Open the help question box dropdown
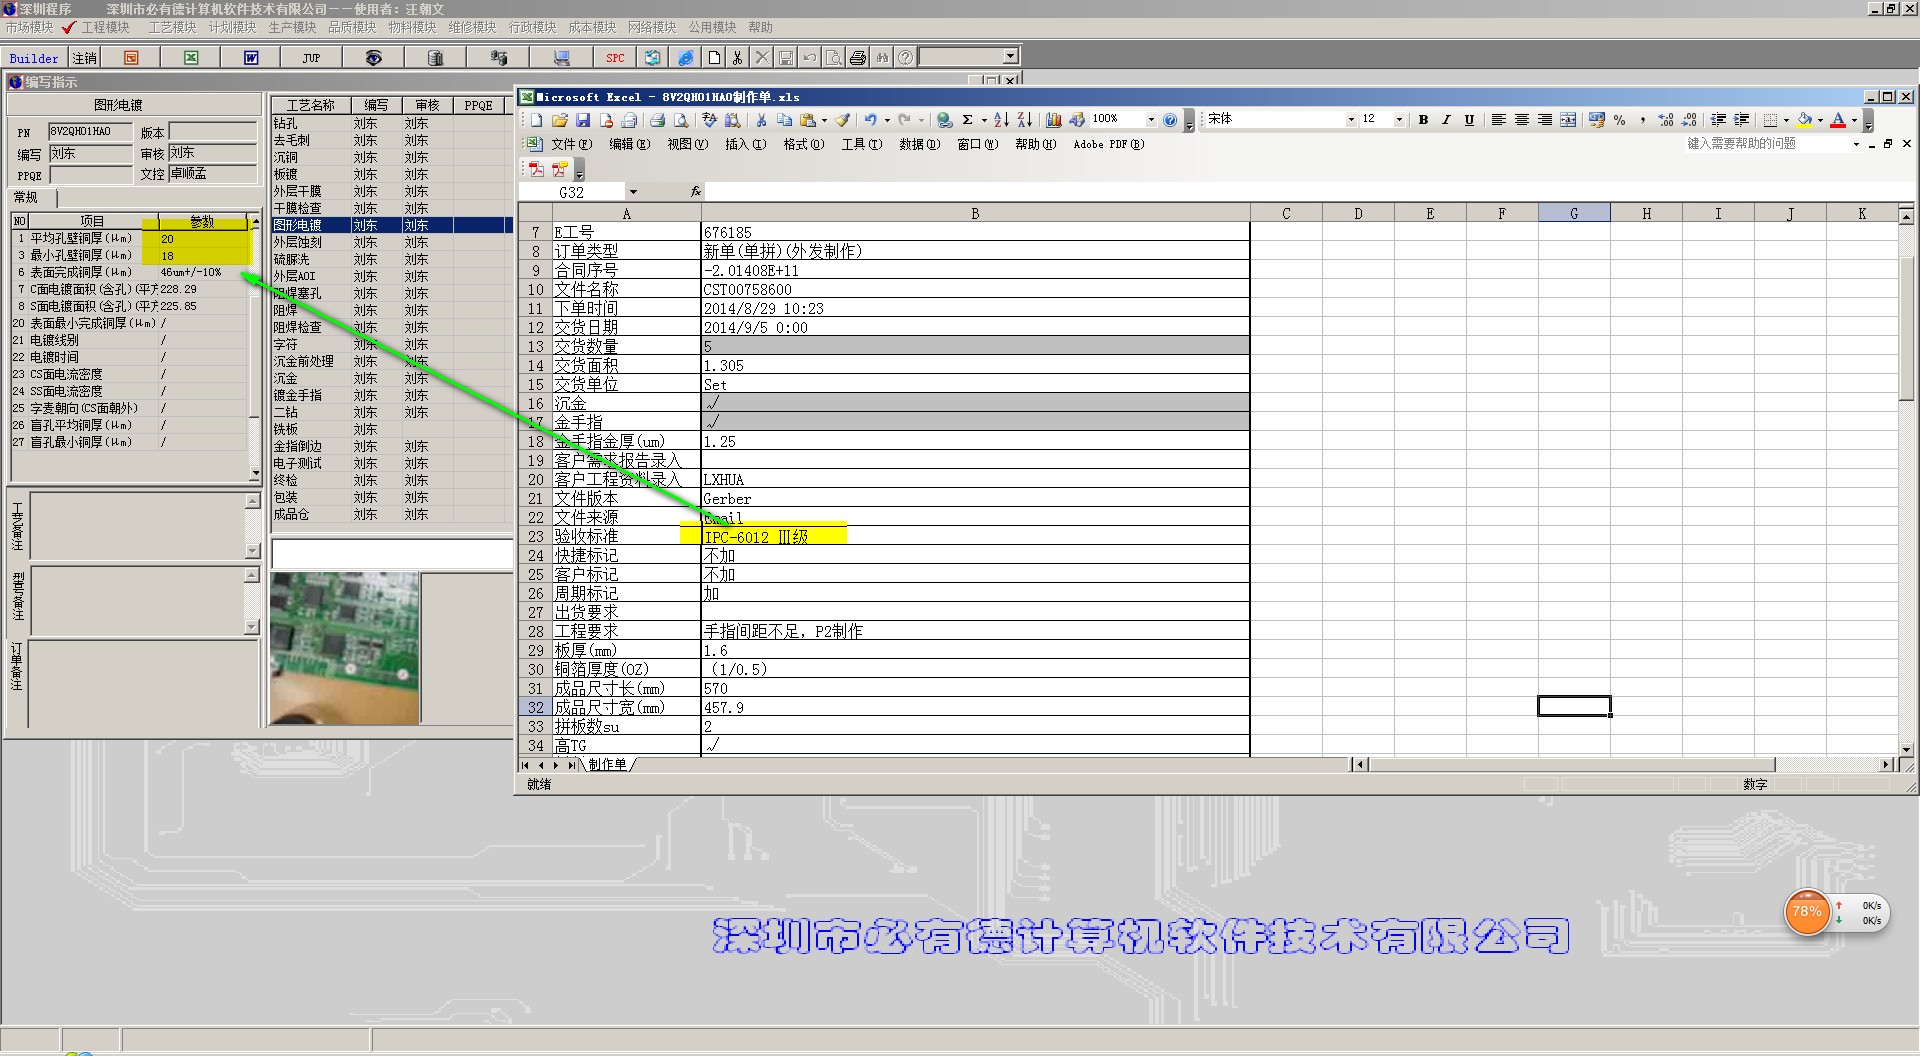 [x=1856, y=144]
